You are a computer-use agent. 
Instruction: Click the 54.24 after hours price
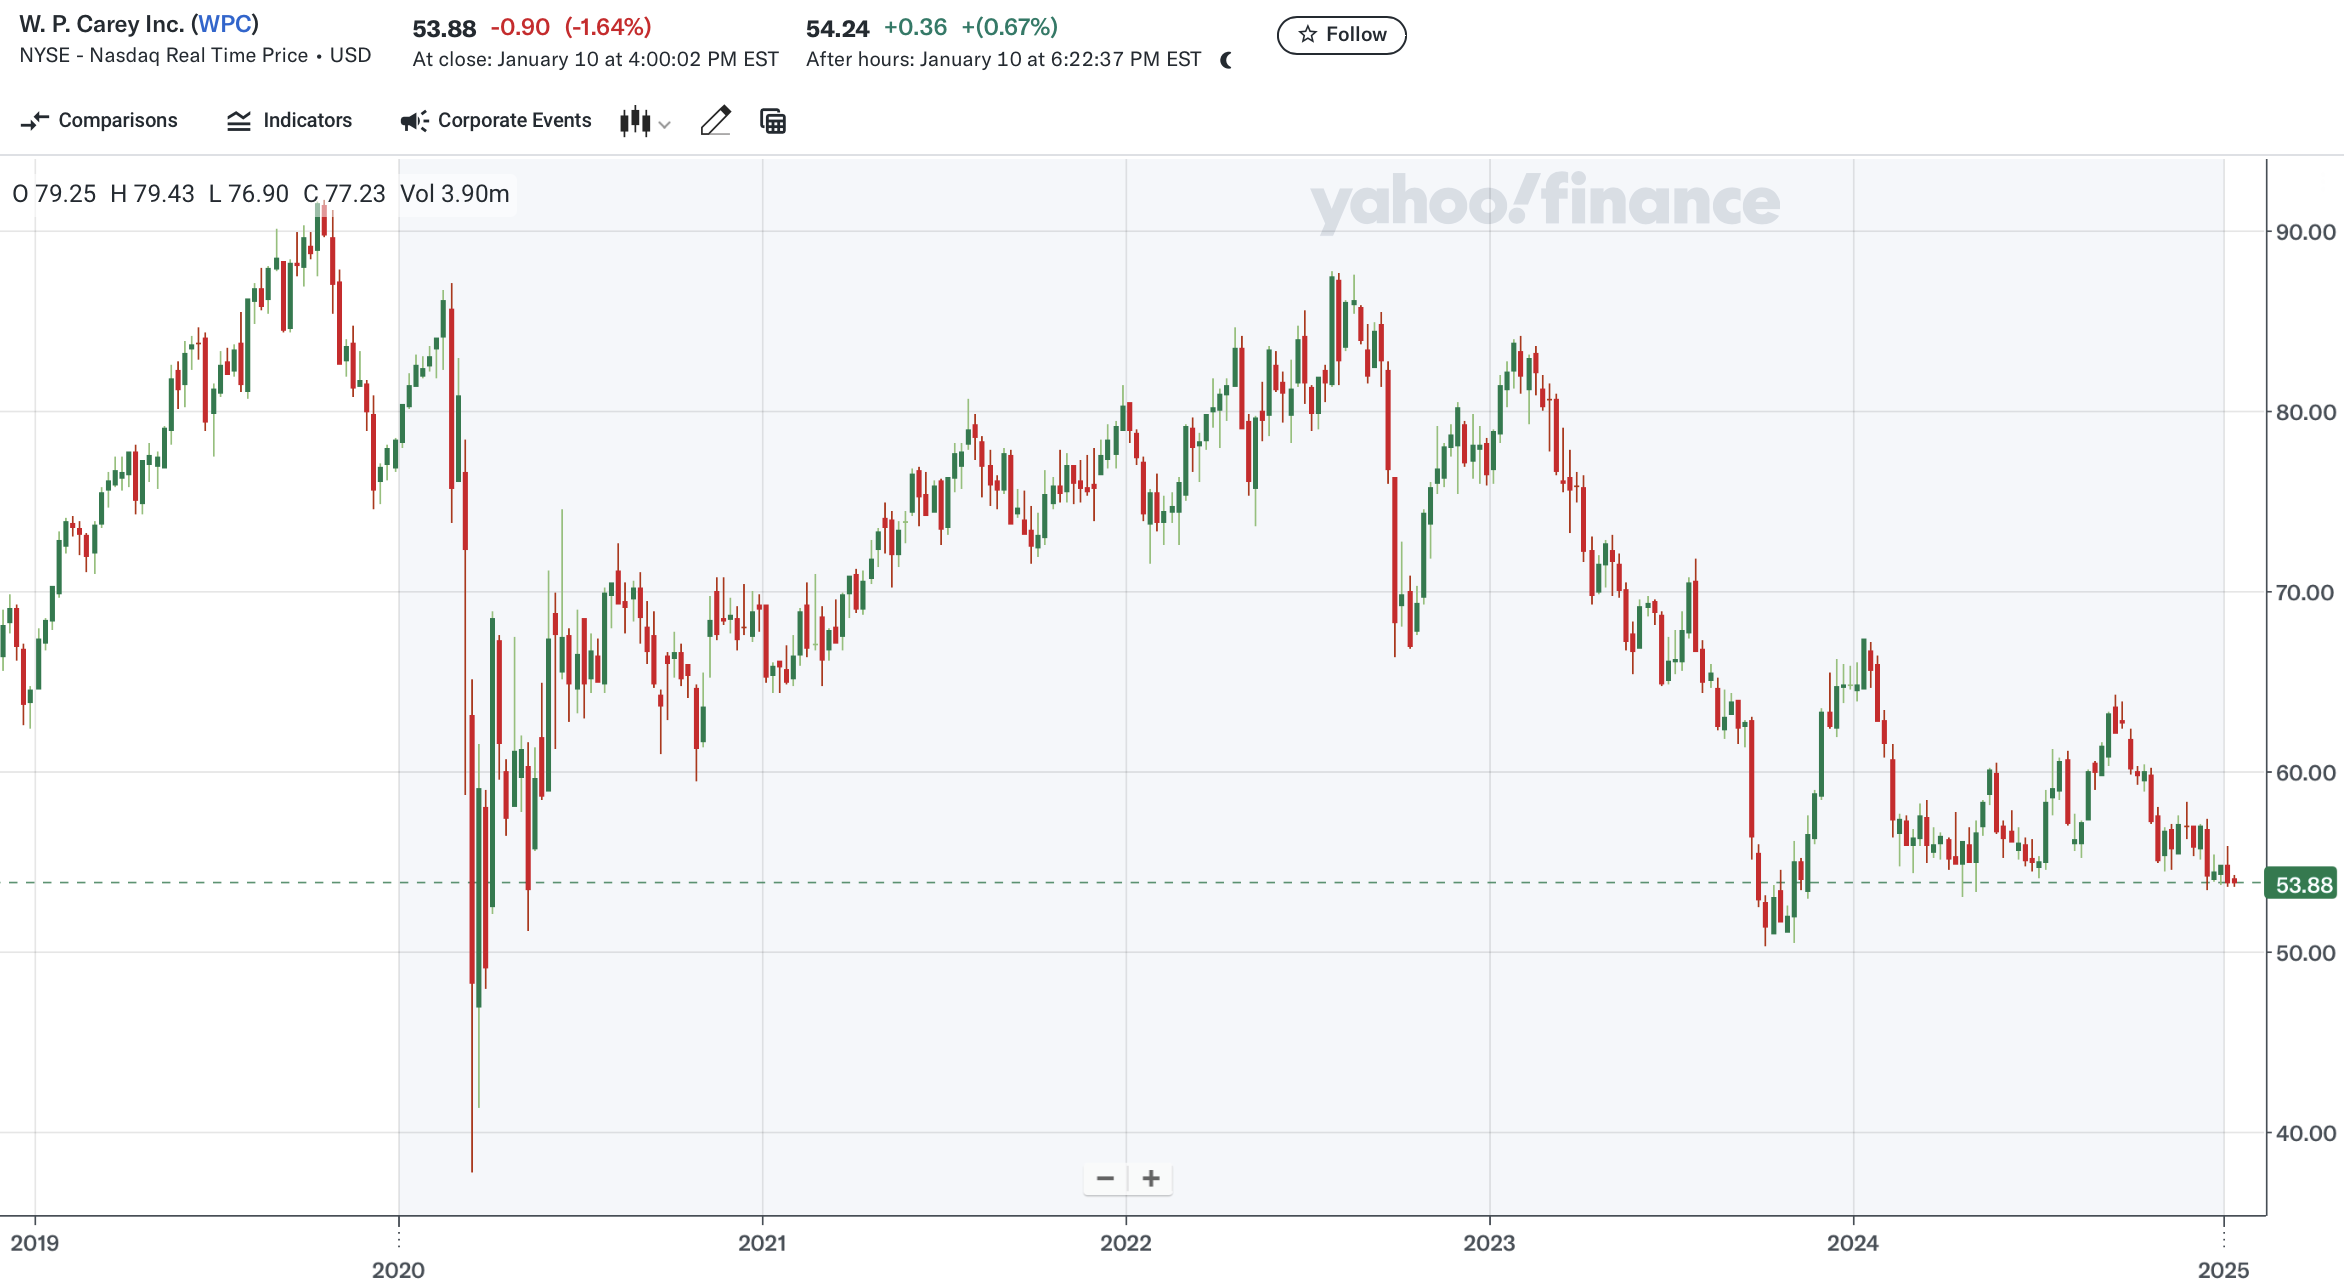coord(837,29)
